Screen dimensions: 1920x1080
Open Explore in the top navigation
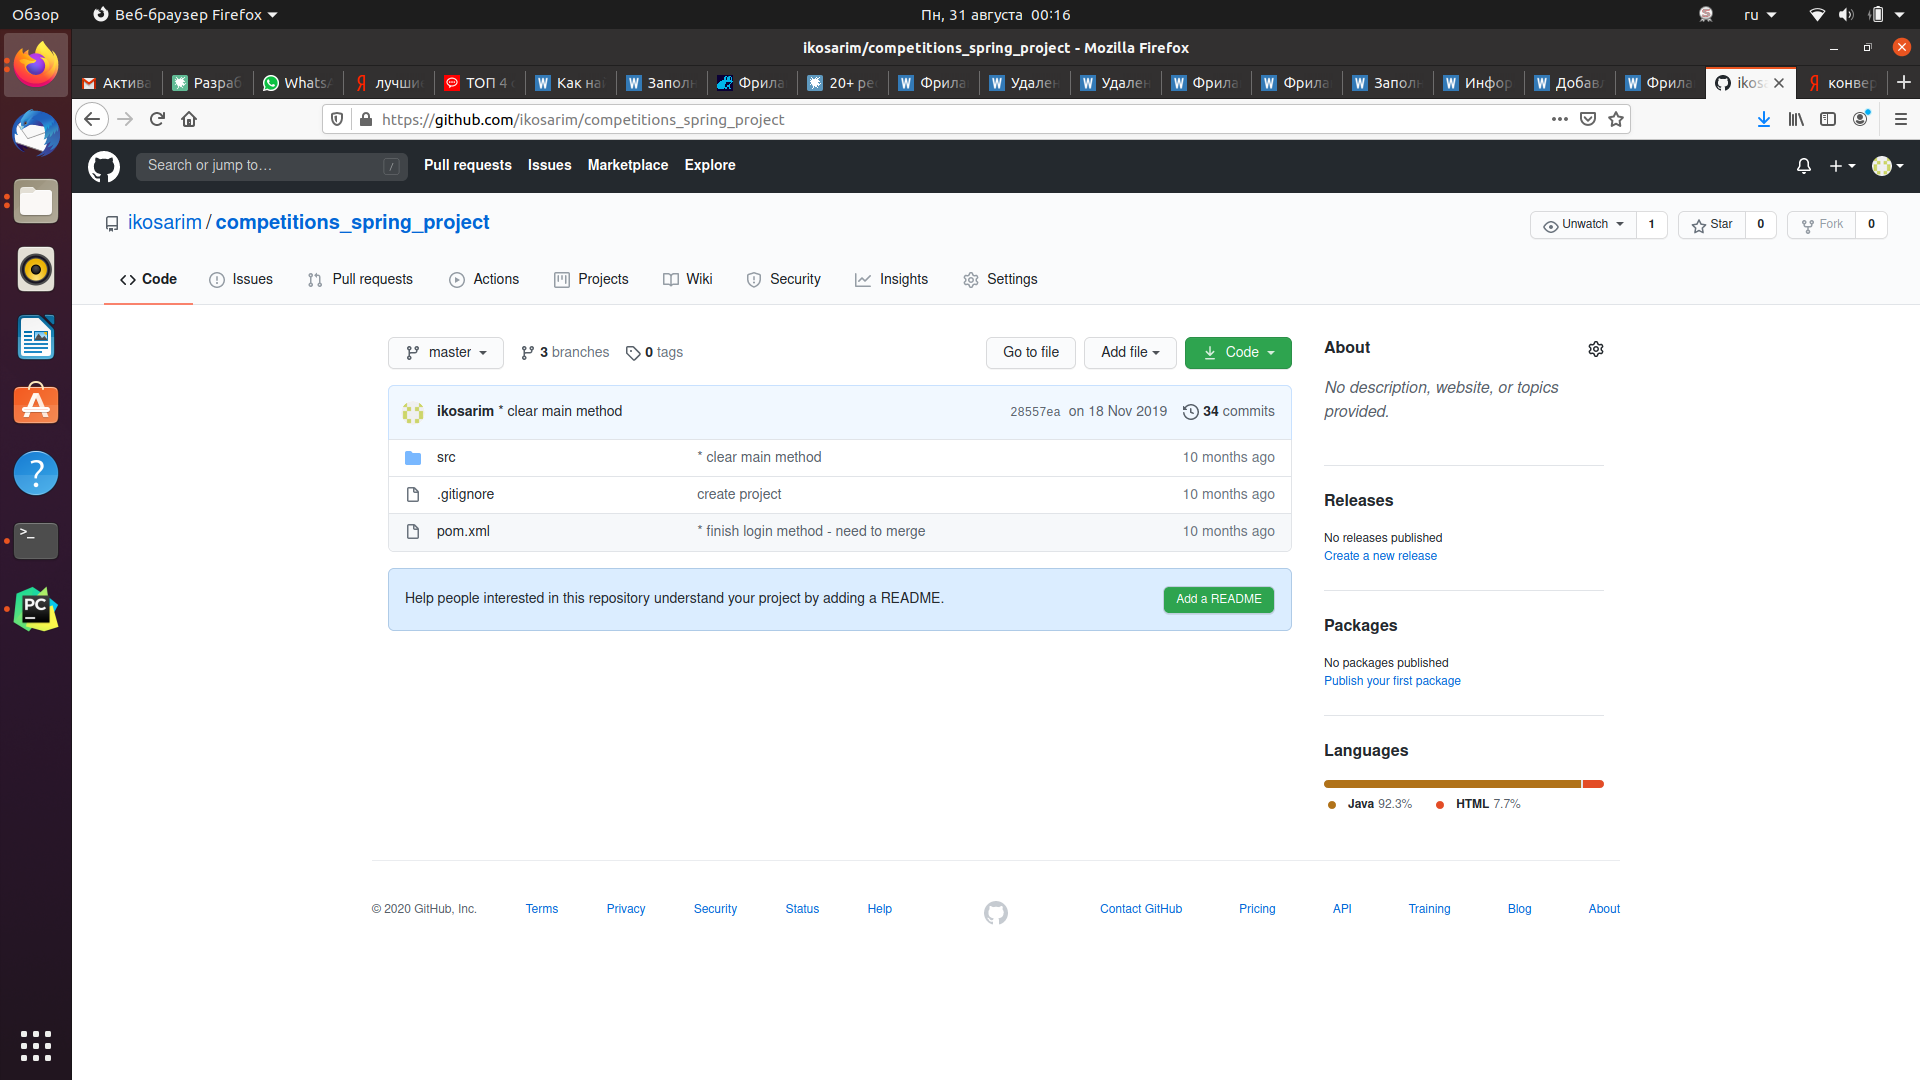710,165
